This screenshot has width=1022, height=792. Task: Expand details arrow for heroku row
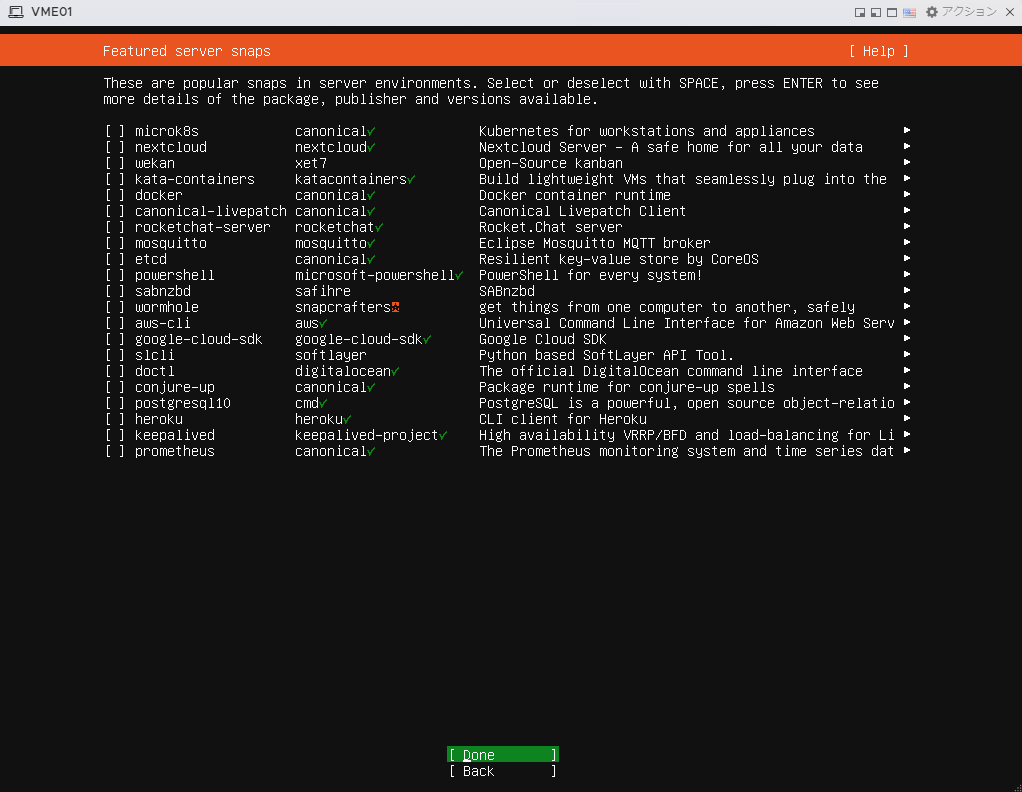click(x=907, y=418)
